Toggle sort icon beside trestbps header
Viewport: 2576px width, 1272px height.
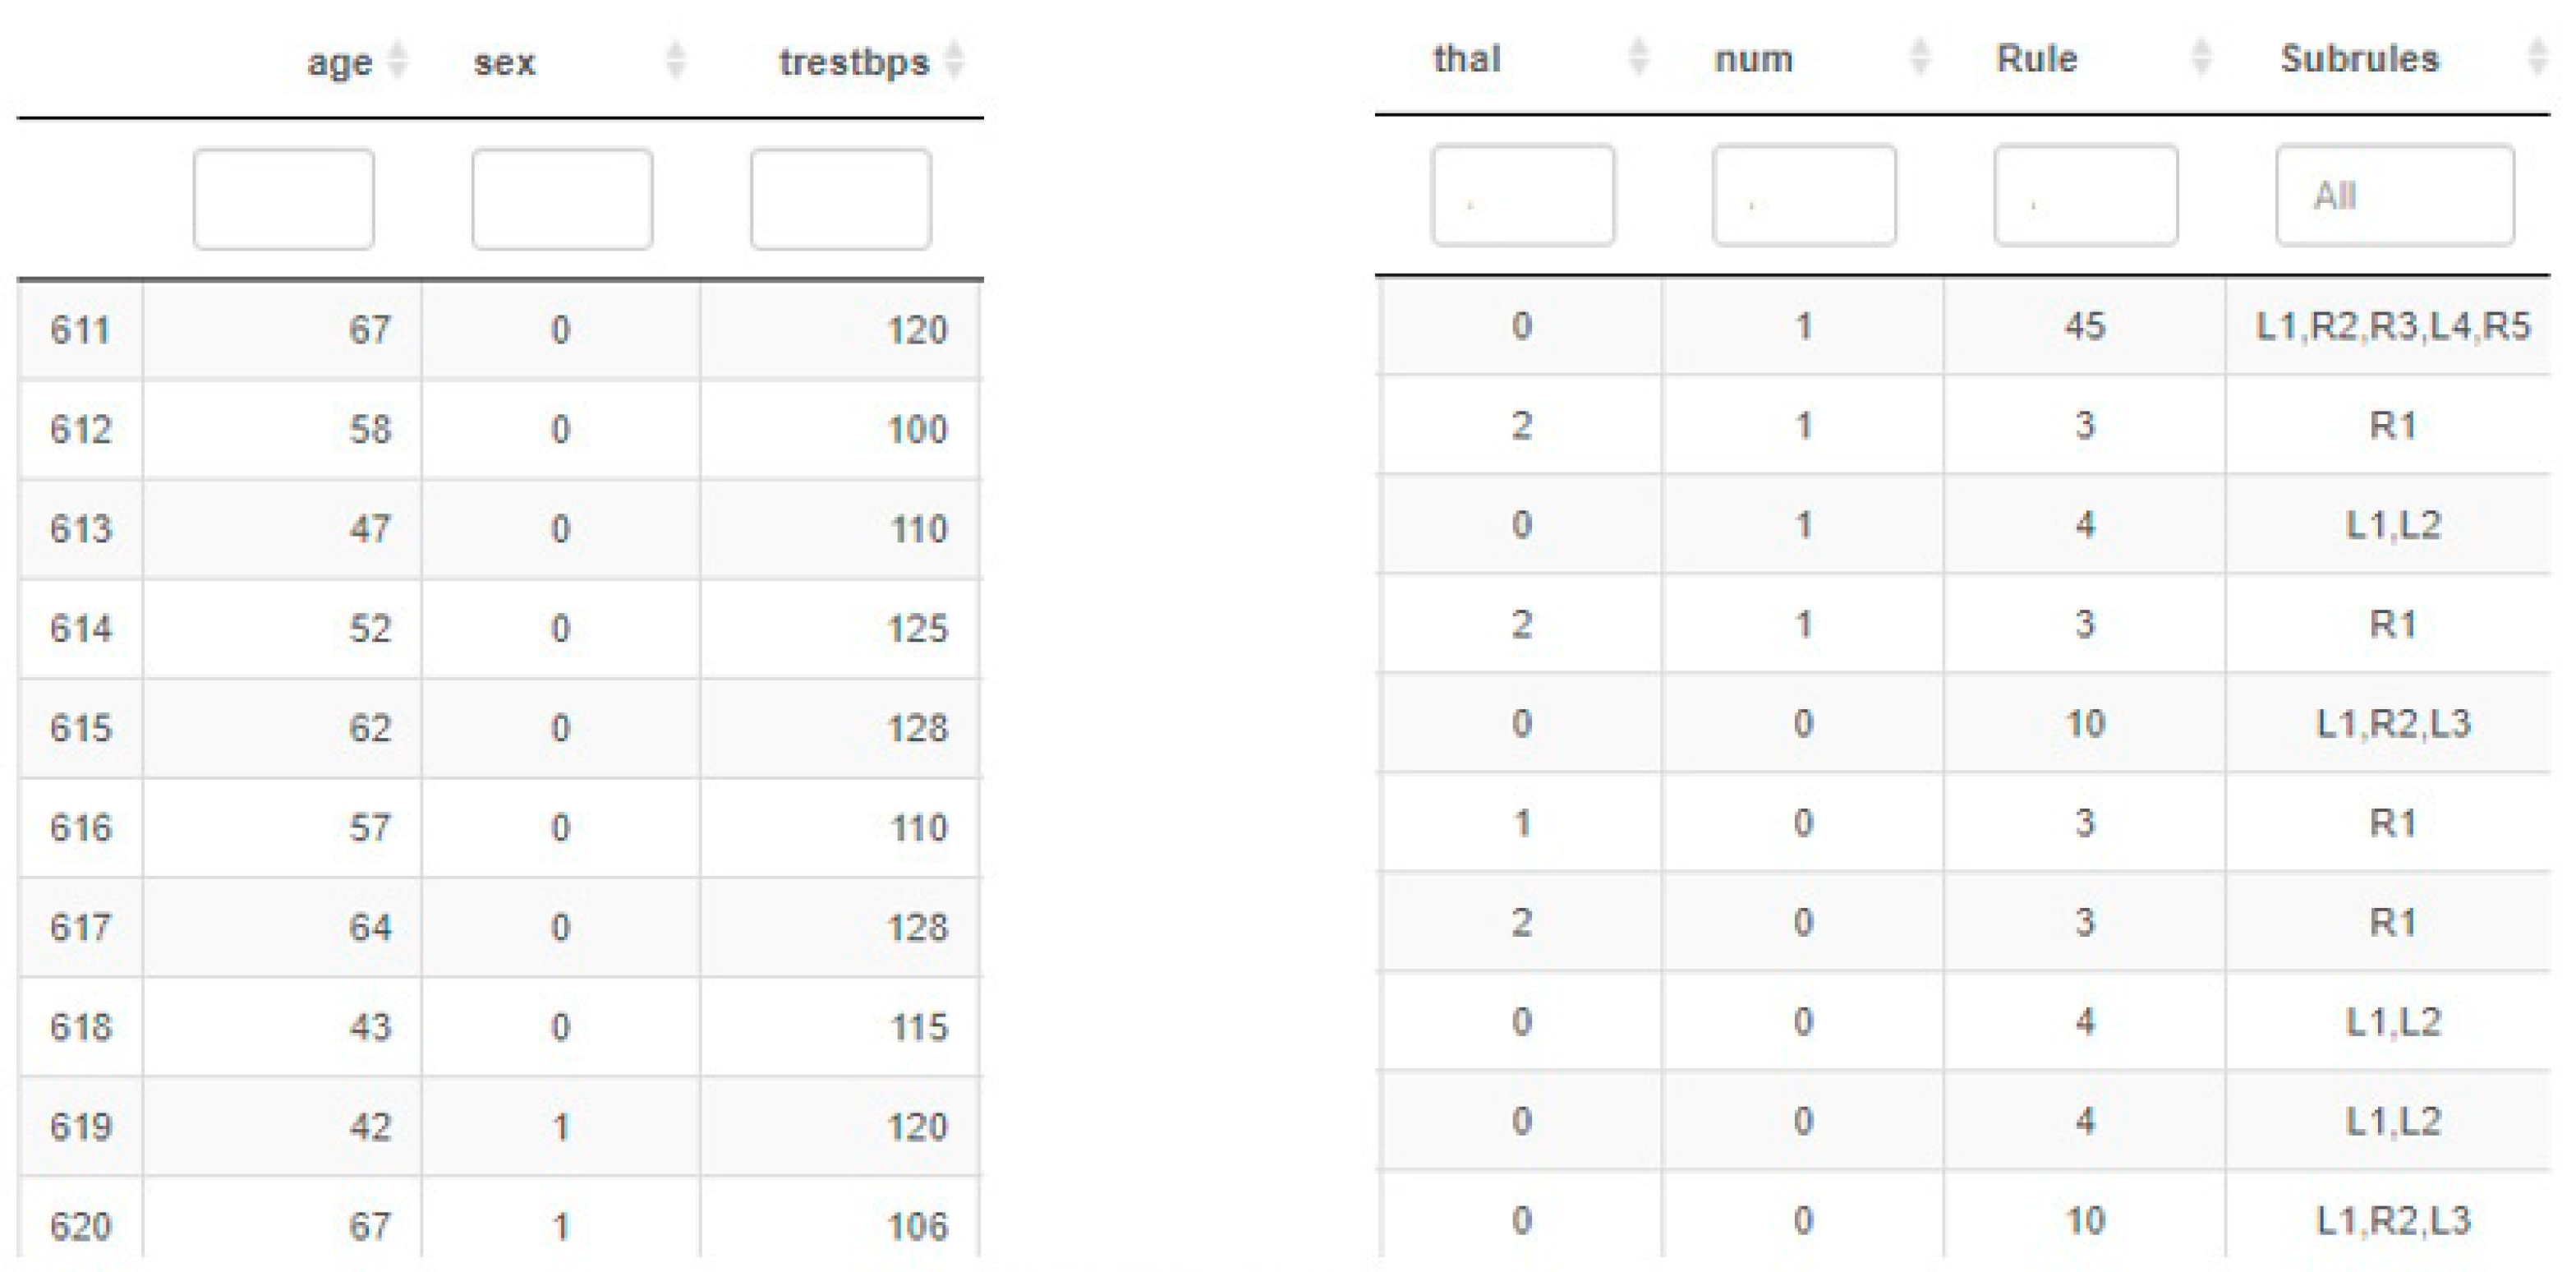coord(955,60)
